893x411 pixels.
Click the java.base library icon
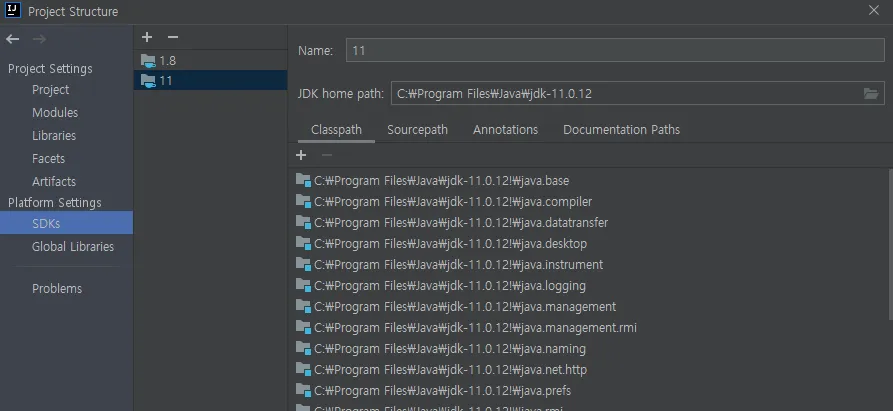pyautogui.click(x=304, y=180)
